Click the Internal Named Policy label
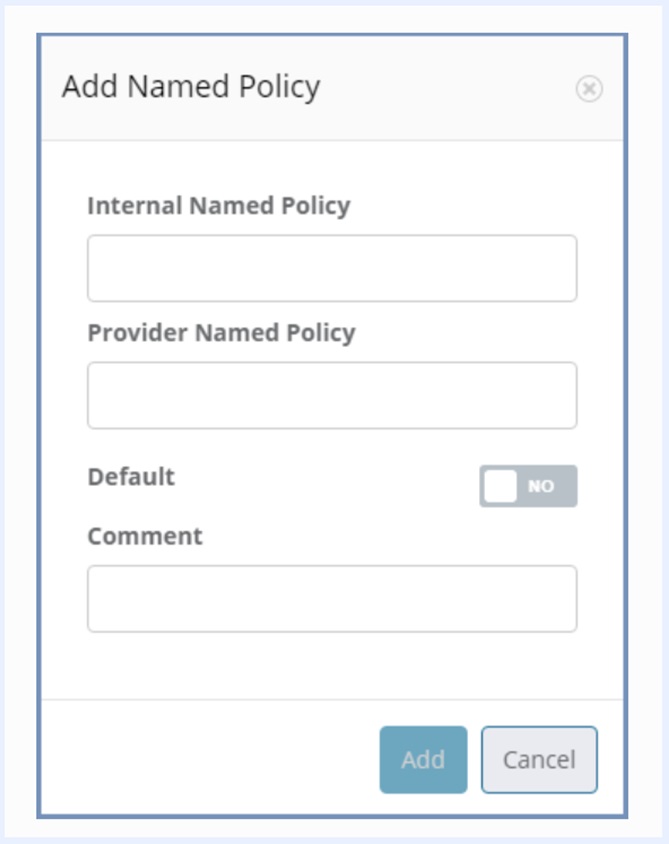The width and height of the screenshot is (669, 844). [x=219, y=205]
